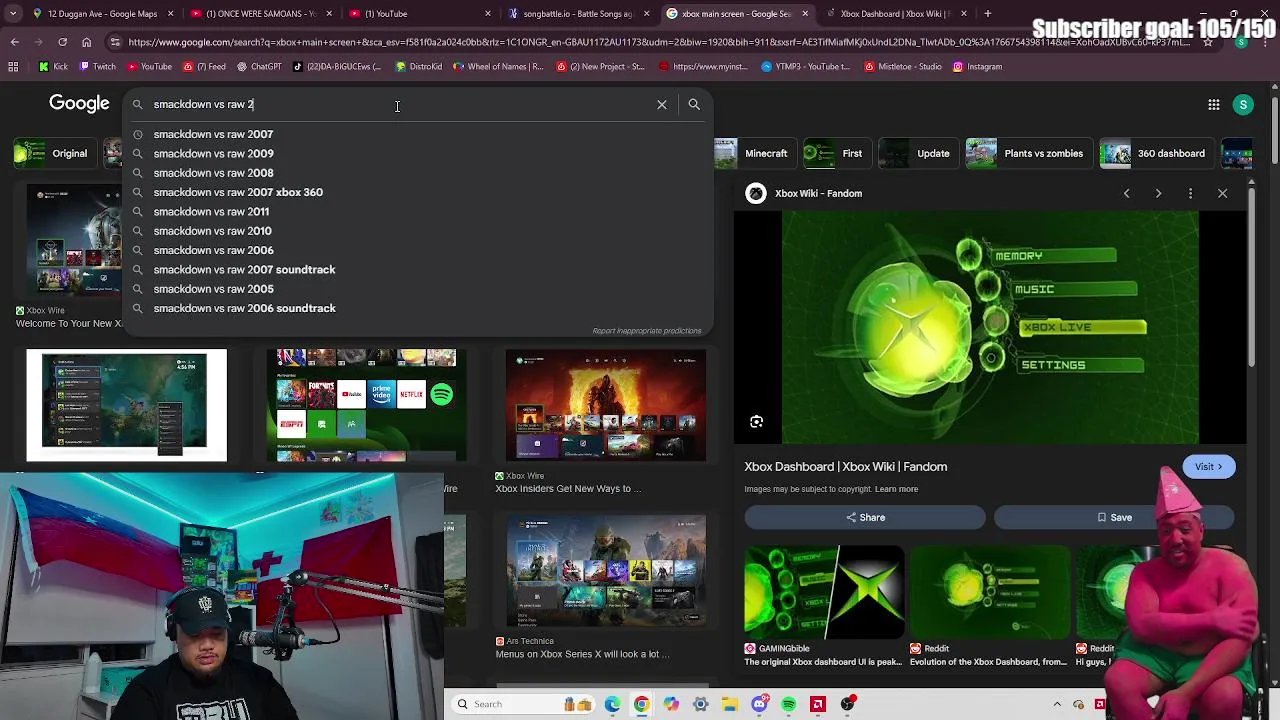Screen dimensions: 1280x720
Task: Click the Google logo
Action: (79, 104)
